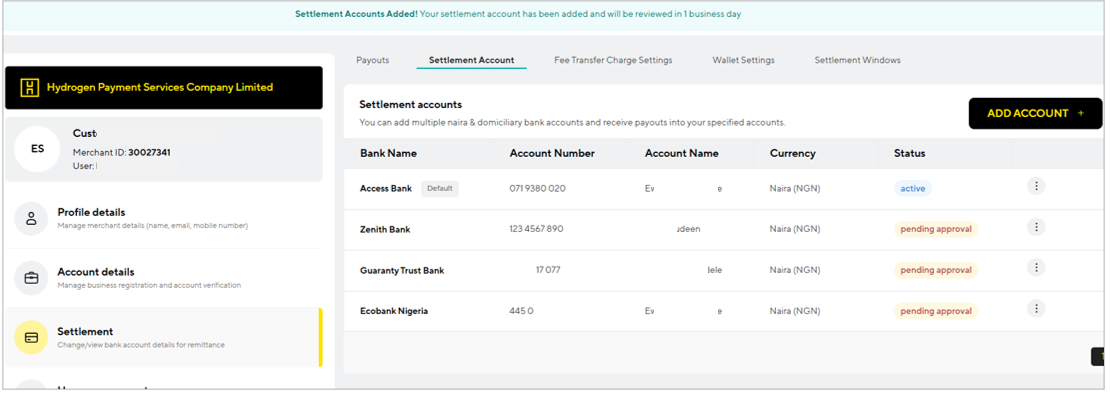Open three-dot menu for Ecobank Nigeria row
This screenshot has width=1110, height=393.
[1036, 309]
